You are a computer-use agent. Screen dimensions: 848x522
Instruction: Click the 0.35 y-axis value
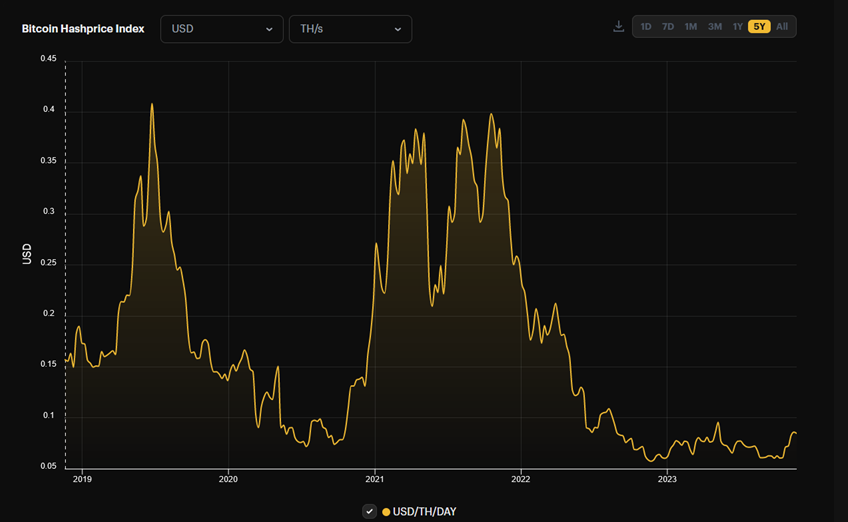click(x=49, y=161)
